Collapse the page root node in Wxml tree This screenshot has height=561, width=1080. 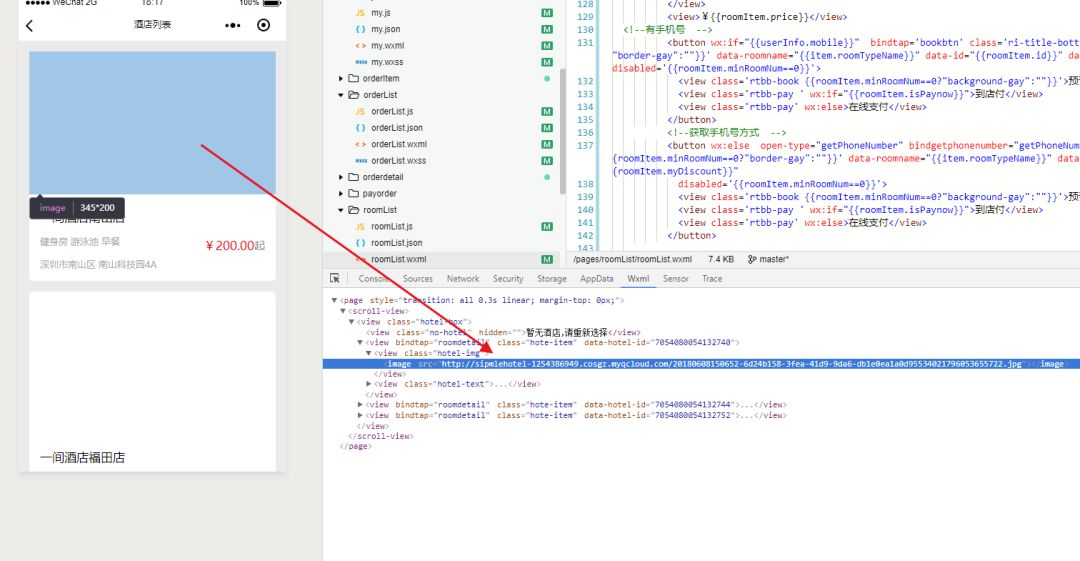pyautogui.click(x=334, y=300)
